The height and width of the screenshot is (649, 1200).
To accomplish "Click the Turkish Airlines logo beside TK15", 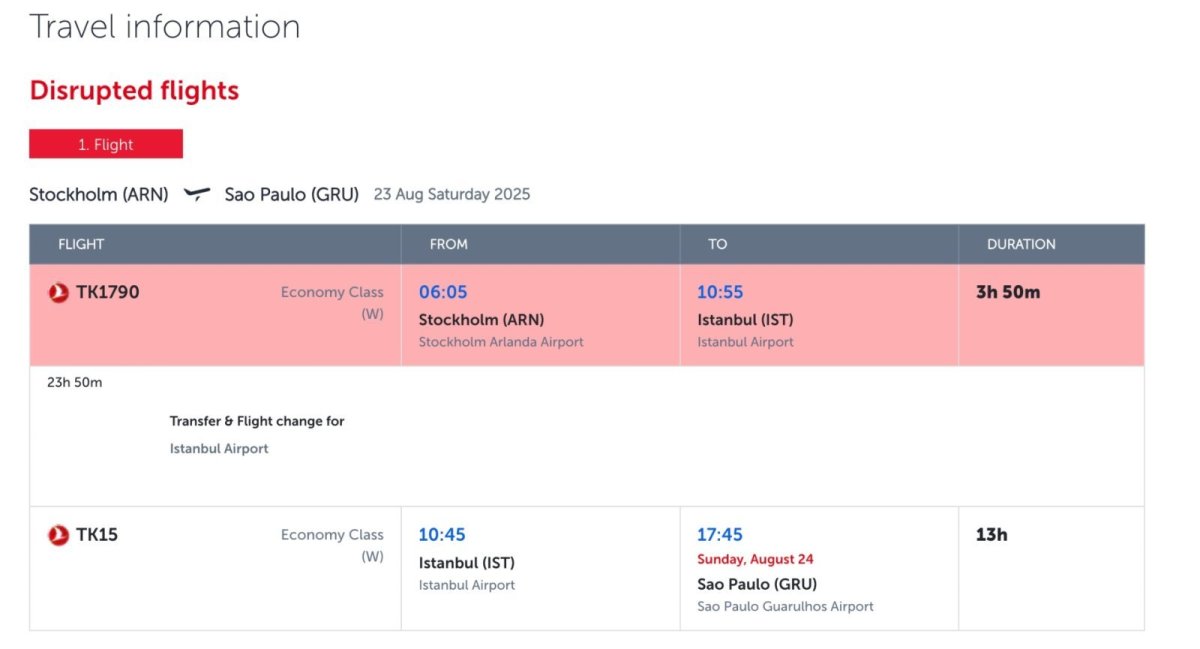I will click(x=59, y=535).
